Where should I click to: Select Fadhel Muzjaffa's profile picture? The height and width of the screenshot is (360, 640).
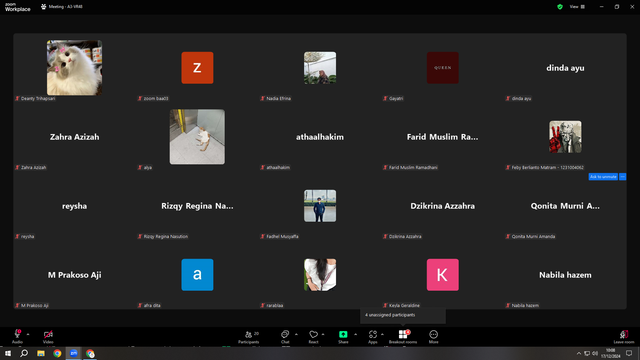click(x=320, y=206)
